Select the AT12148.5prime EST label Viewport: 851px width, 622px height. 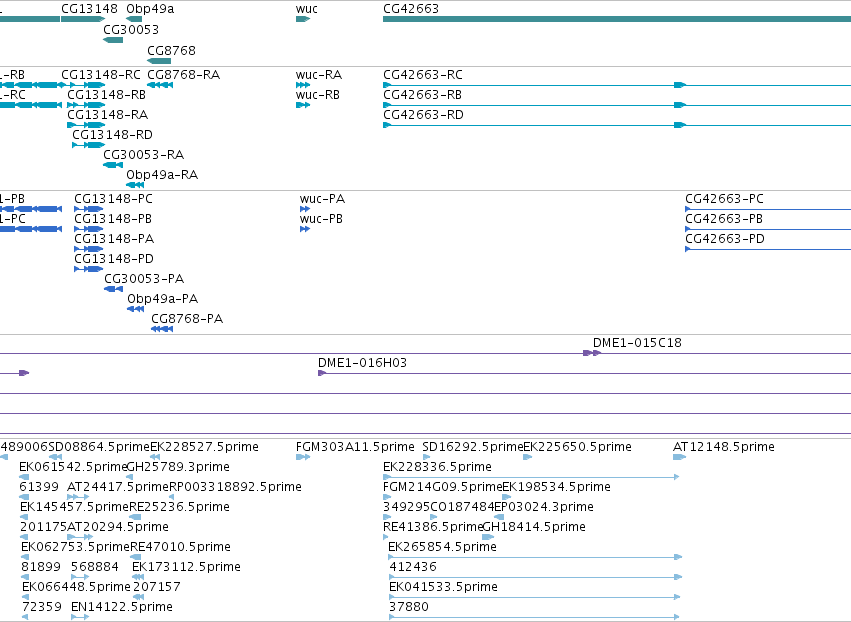[724, 447]
